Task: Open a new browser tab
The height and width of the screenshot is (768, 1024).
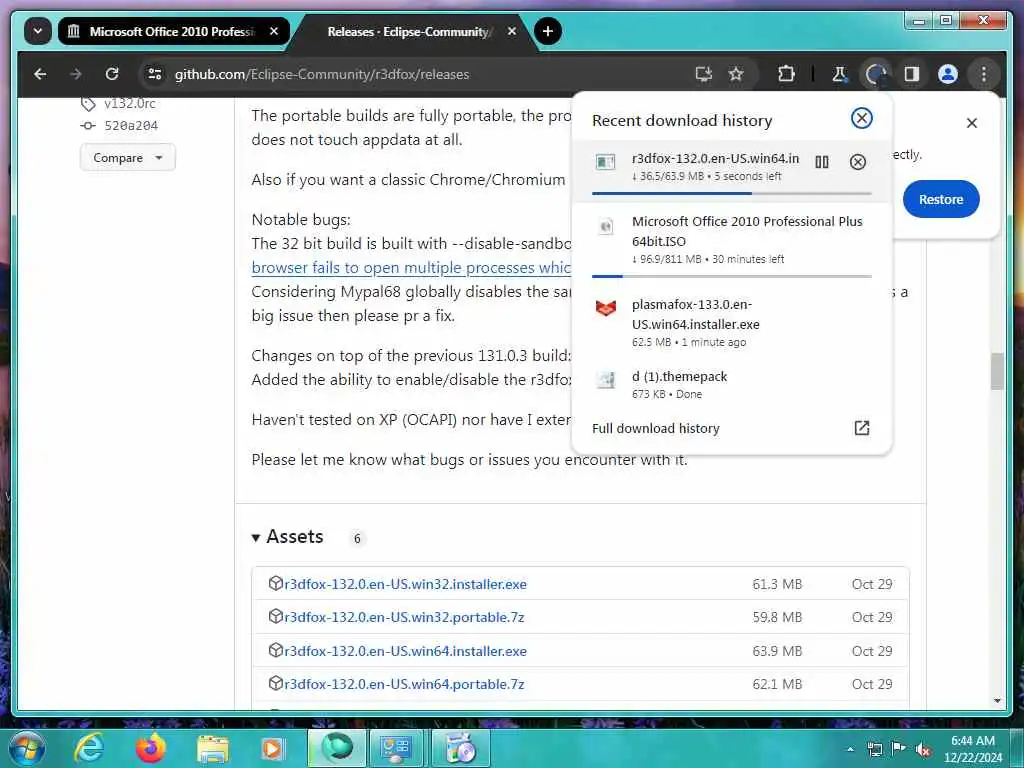Action: [547, 31]
